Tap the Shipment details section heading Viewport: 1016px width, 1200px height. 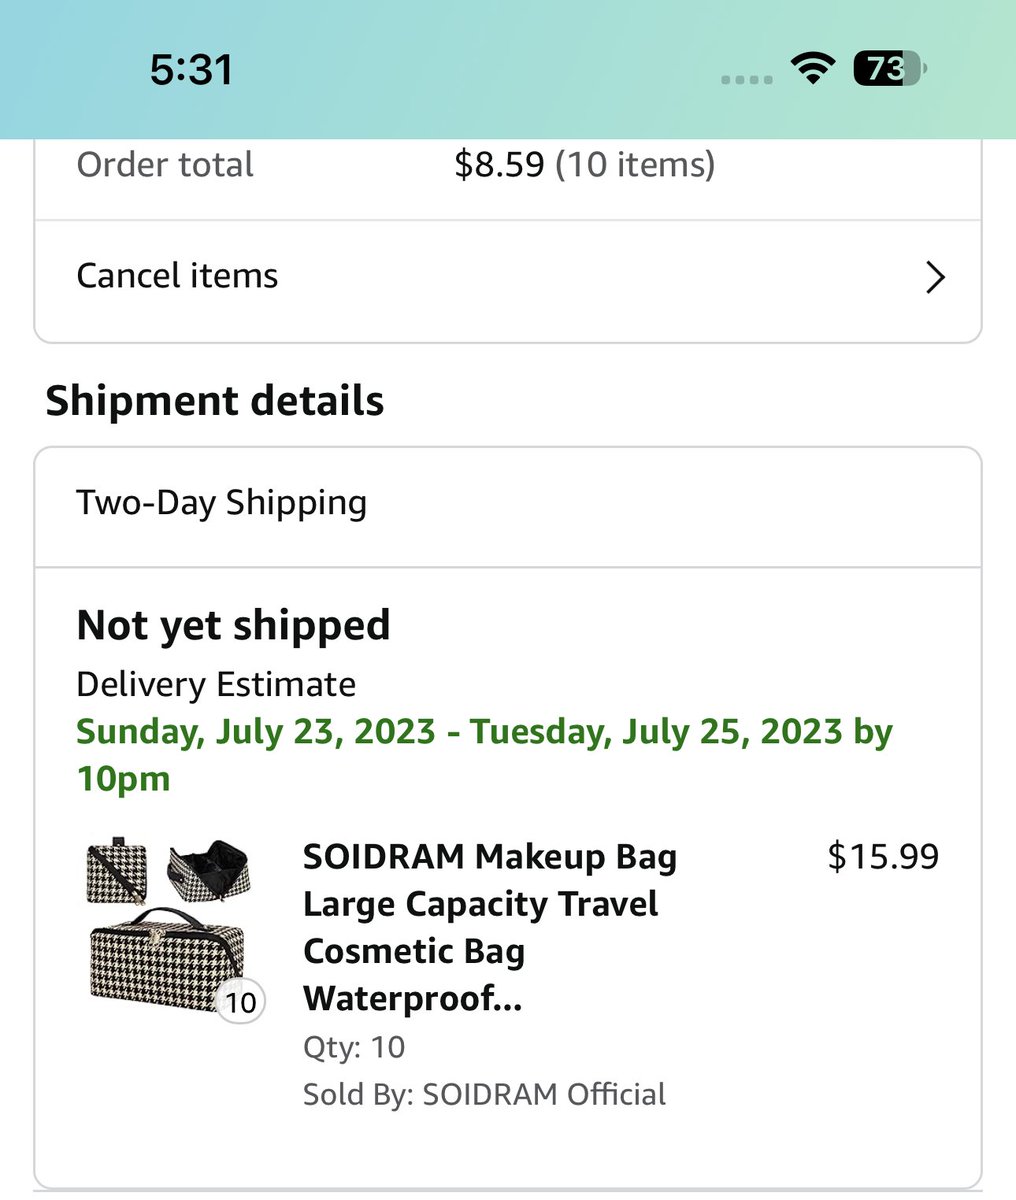[x=215, y=402]
